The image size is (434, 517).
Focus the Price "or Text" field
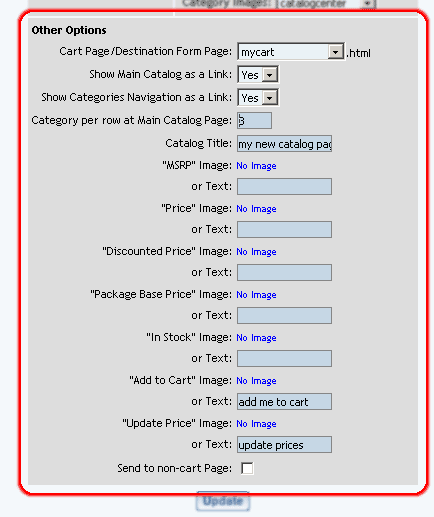click(x=284, y=229)
